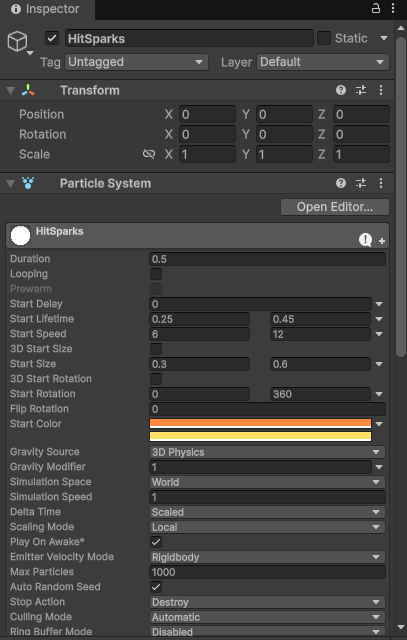
Task: Click the Position X field
Action: (207, 114)
